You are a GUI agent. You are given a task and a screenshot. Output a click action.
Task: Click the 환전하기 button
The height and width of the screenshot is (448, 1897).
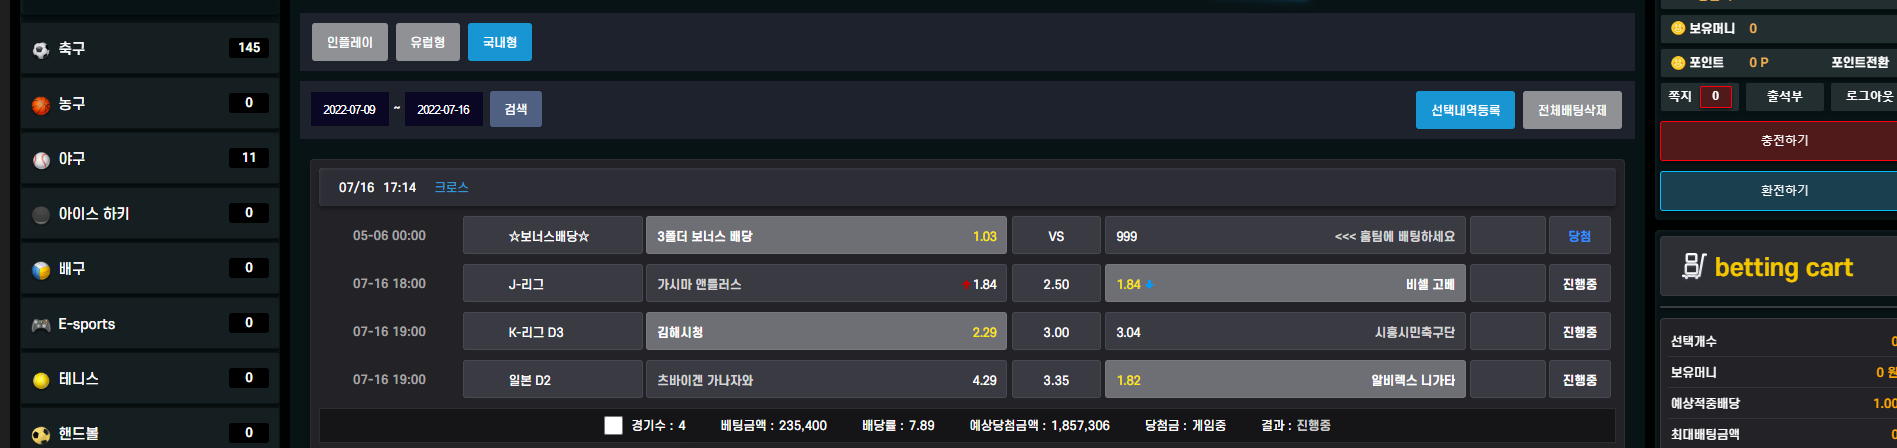pyautogui.click(x=1785, y=190)
